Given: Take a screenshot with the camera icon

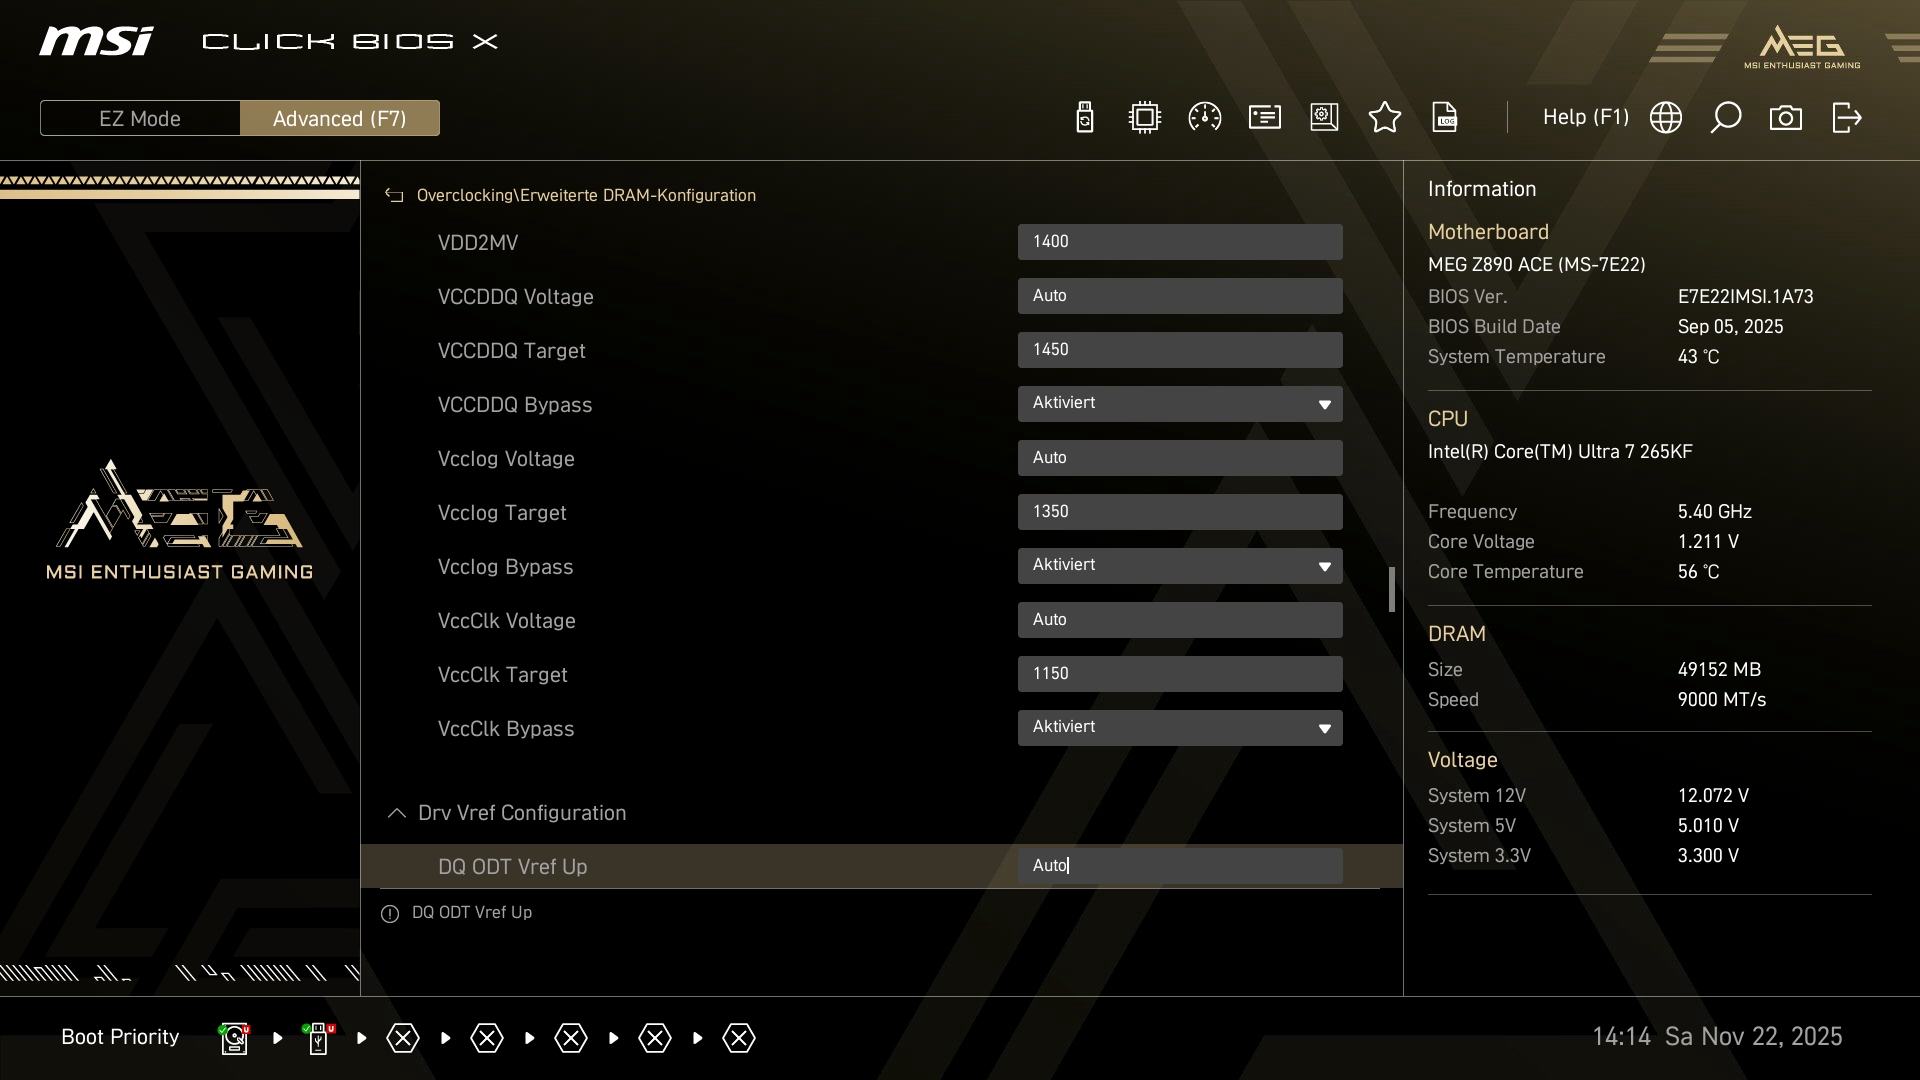Looking at the screenshot, I should click(1785, 118).
